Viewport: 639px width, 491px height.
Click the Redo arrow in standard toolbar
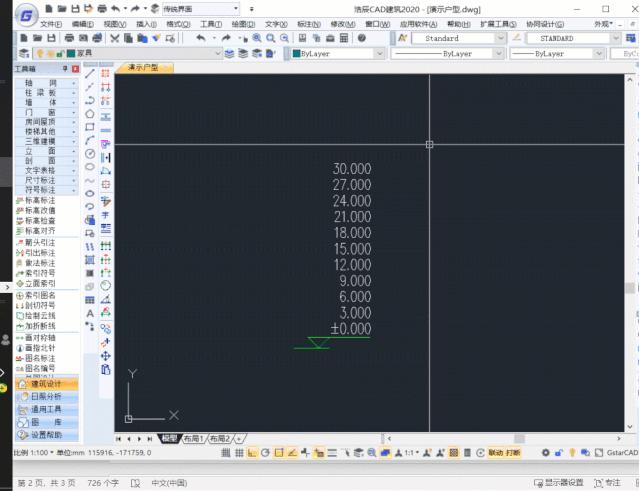click(x=226, y=38)
